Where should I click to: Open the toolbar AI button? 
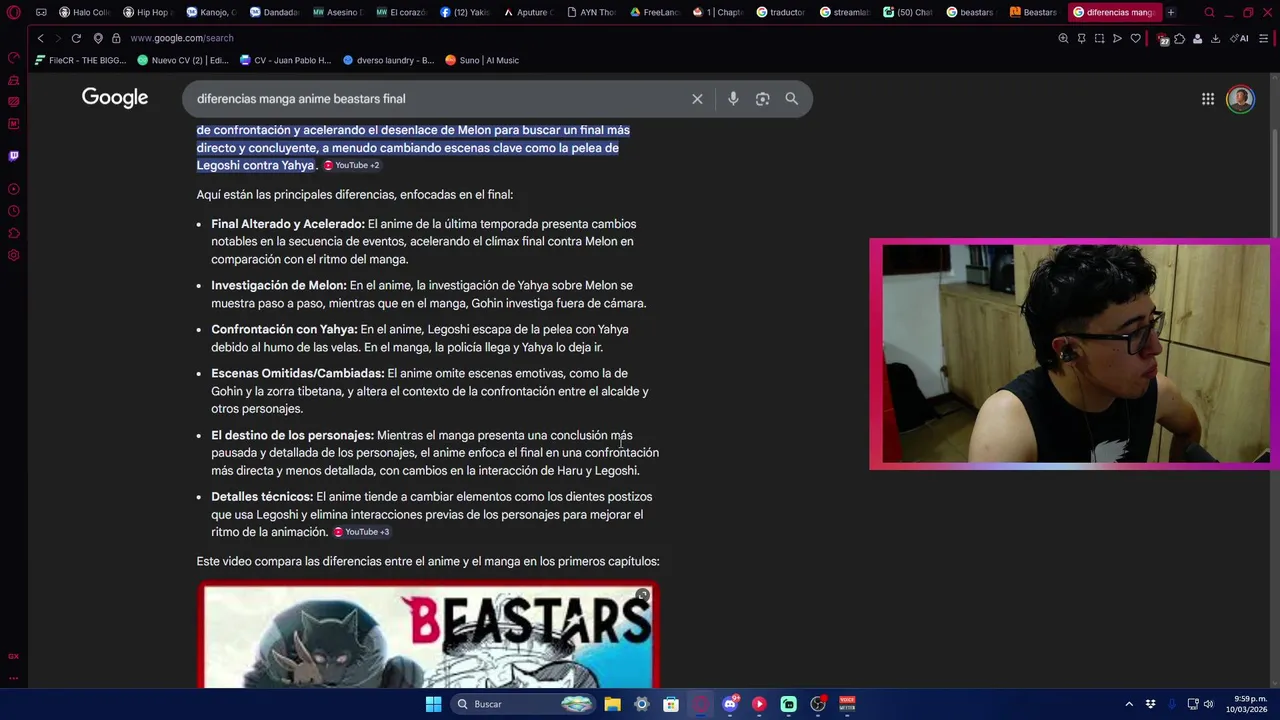[1241, 38]
